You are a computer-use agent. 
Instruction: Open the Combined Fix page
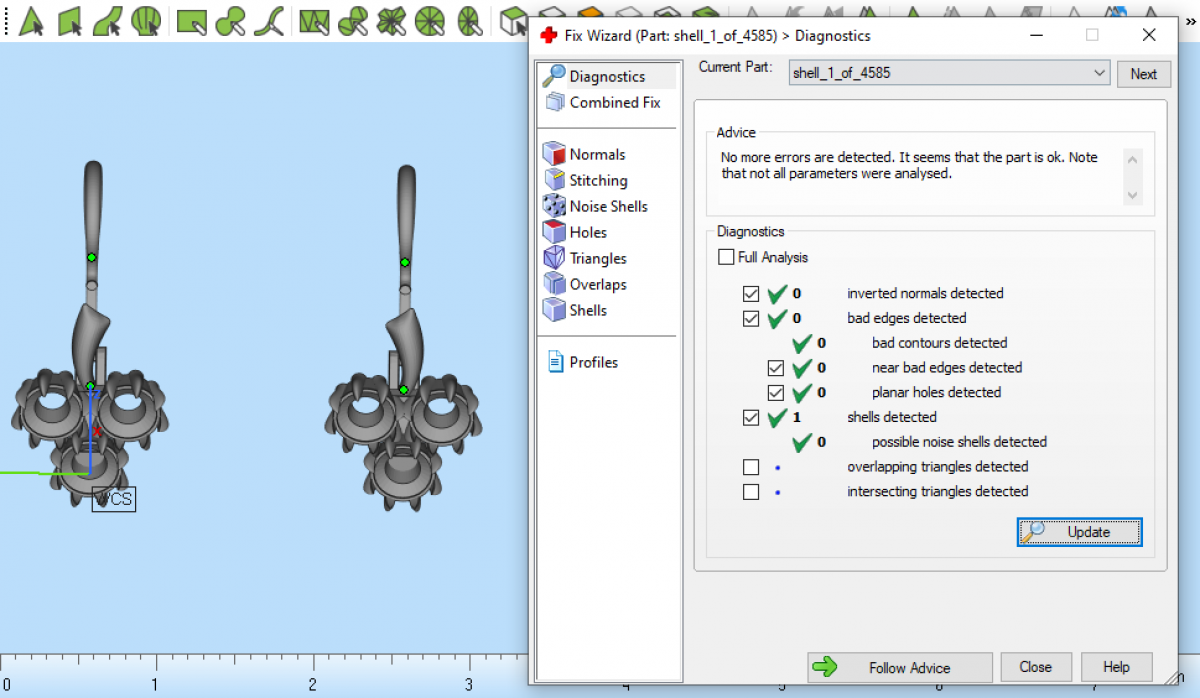614,103
